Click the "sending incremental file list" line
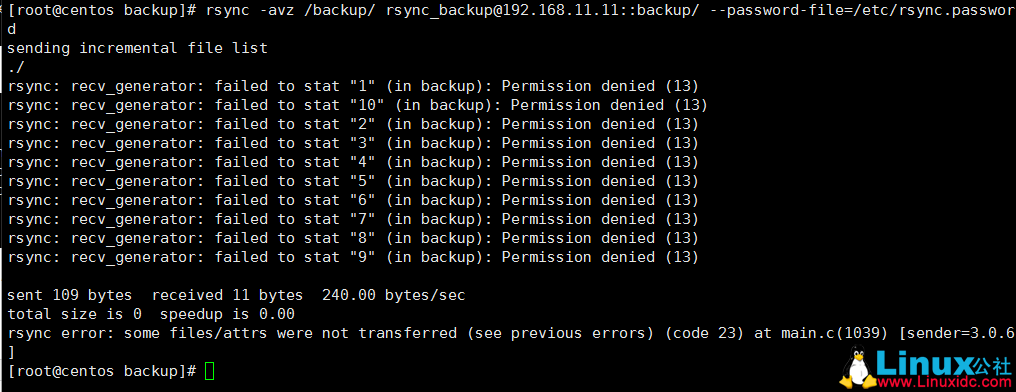 click(x=137, y=49)
